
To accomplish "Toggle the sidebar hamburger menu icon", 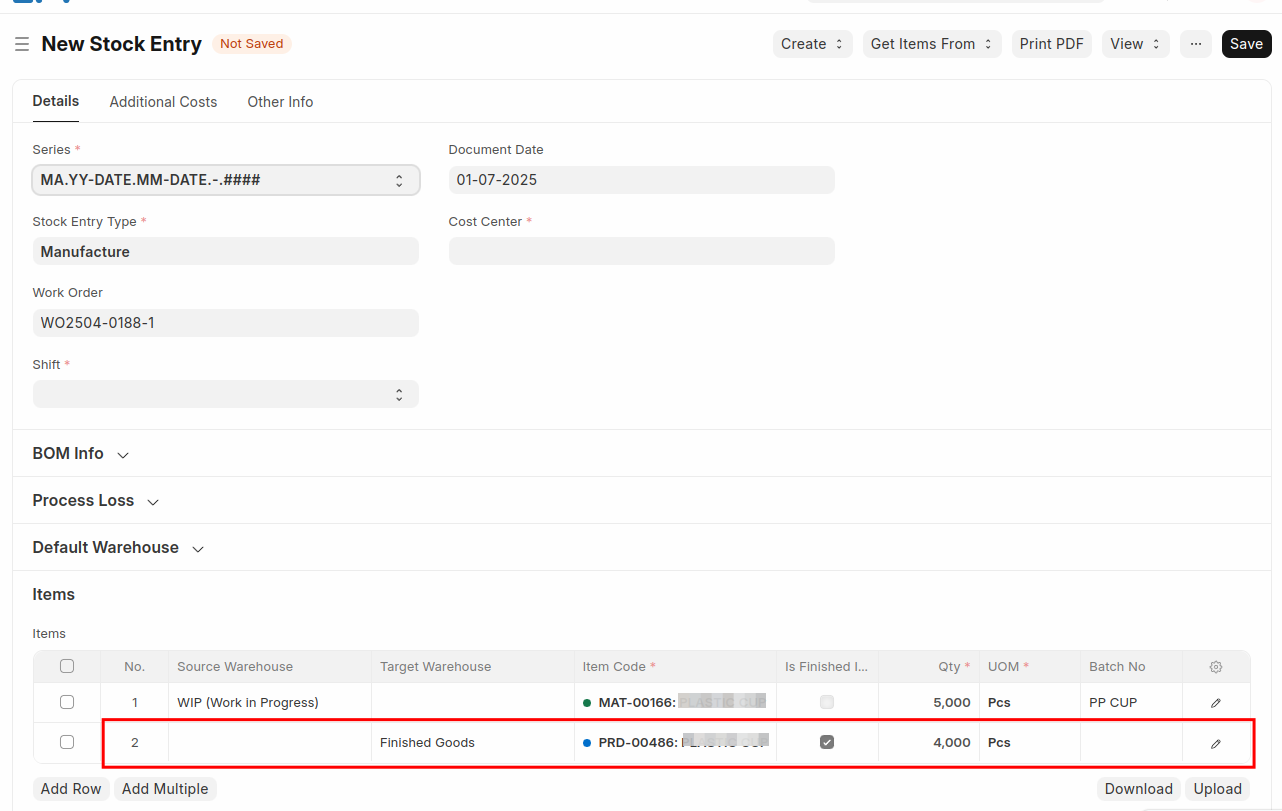I will point(22,44).
